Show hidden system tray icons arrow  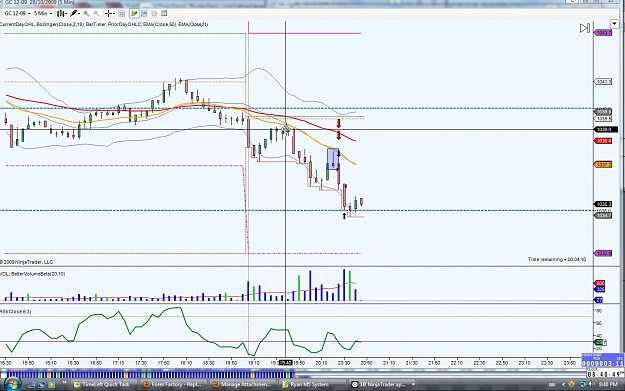(x=563, y=384)
